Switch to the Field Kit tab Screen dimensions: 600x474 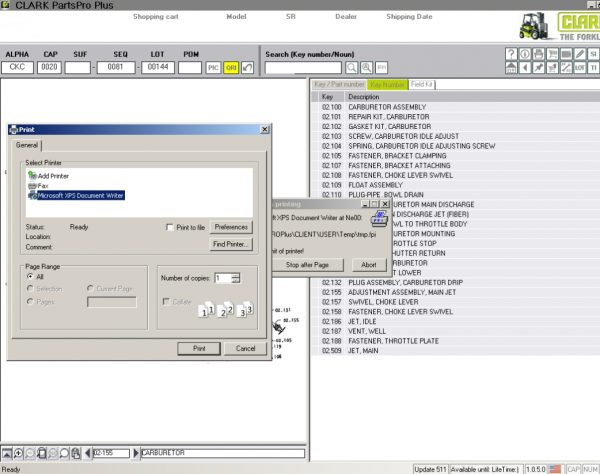point(422,84)
